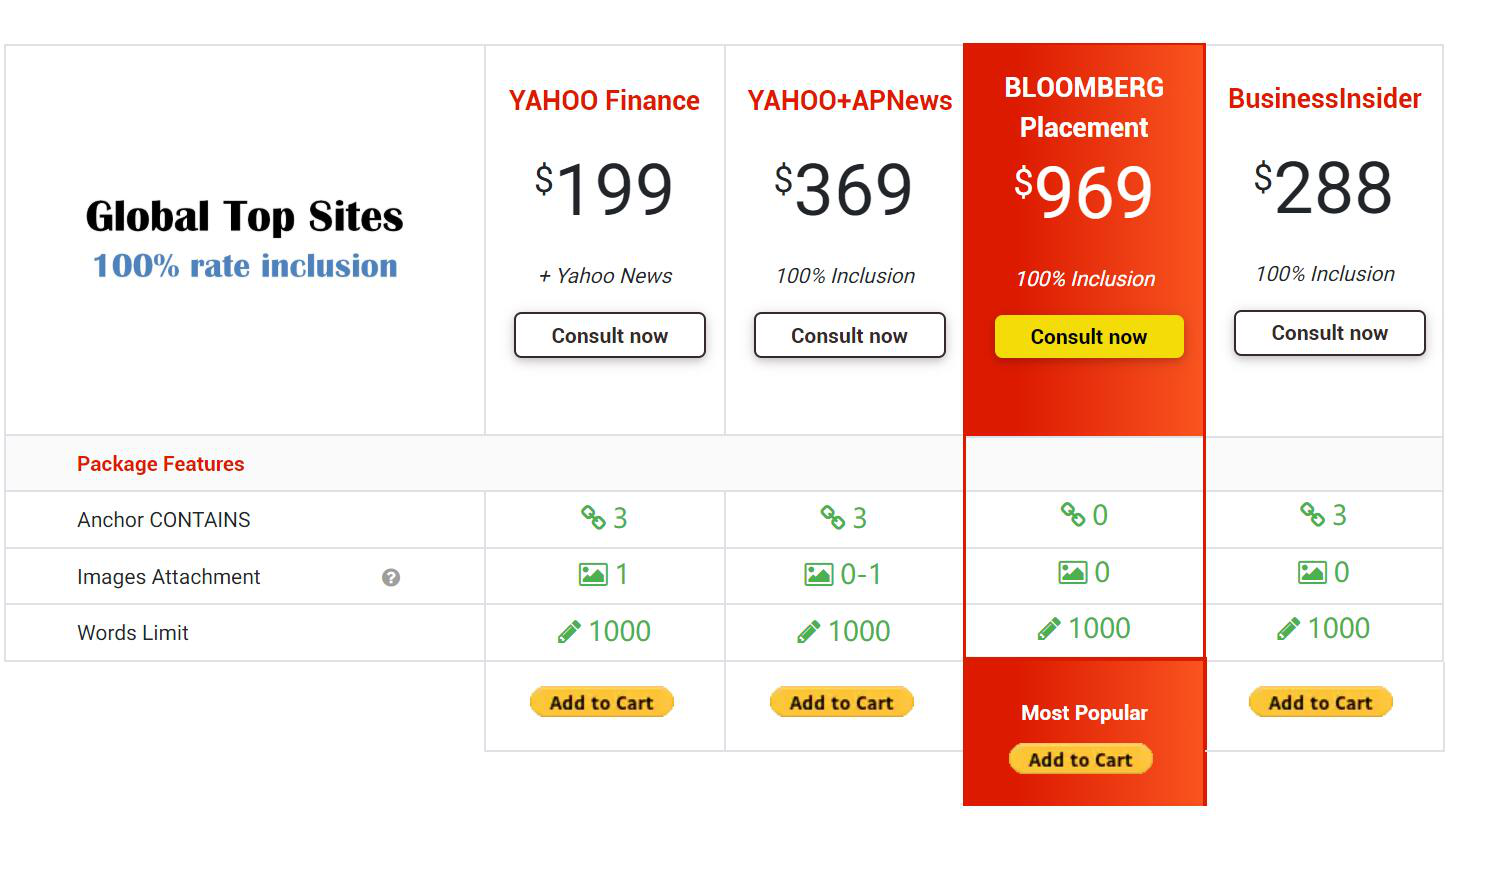1493x870 pixels.
Task: Click the pencil icon in YAHOO+APNews column
Action: [808, 632]
